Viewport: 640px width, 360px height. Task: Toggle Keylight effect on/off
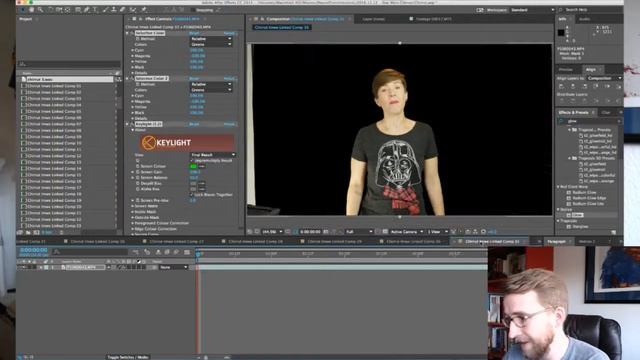132,124
